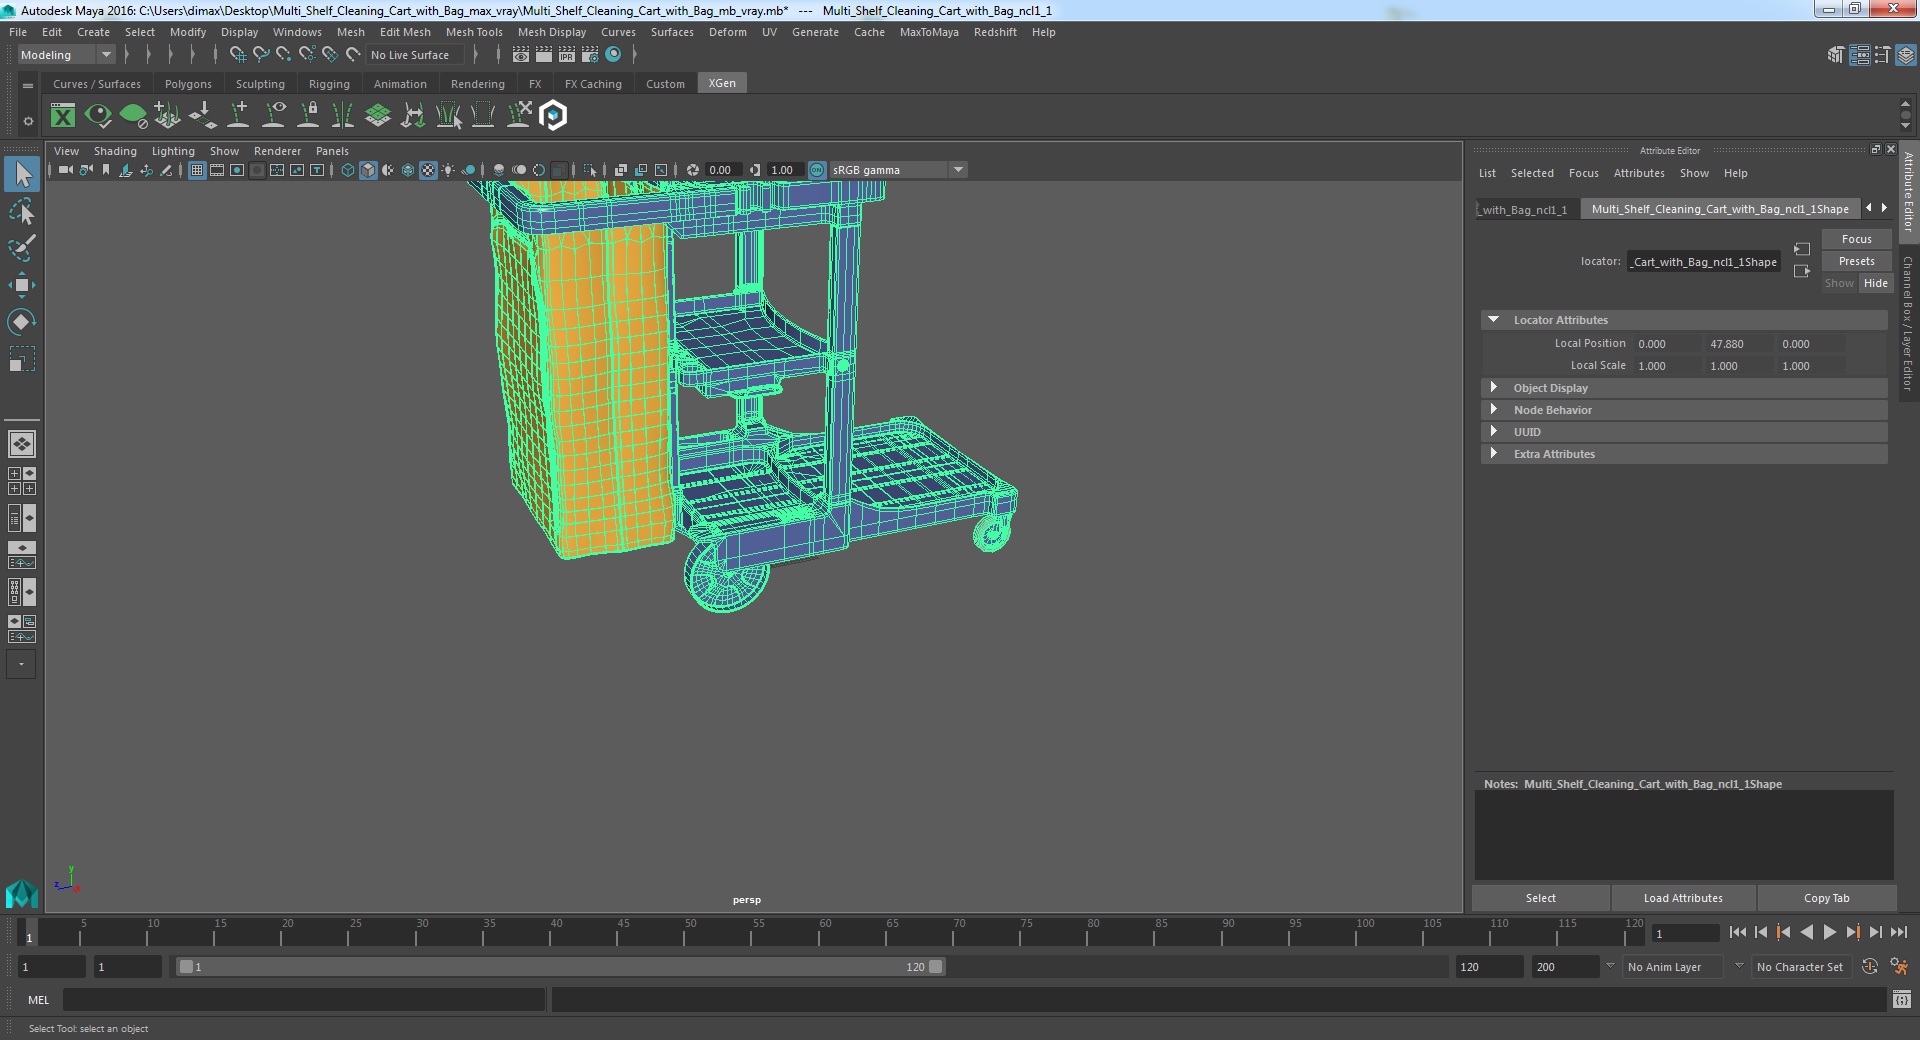This screenshot has height=1040, width=1920.
Task: Open sRGB gamma view transform dropdown
Action: pyautogui.click(x=898, y=170)
